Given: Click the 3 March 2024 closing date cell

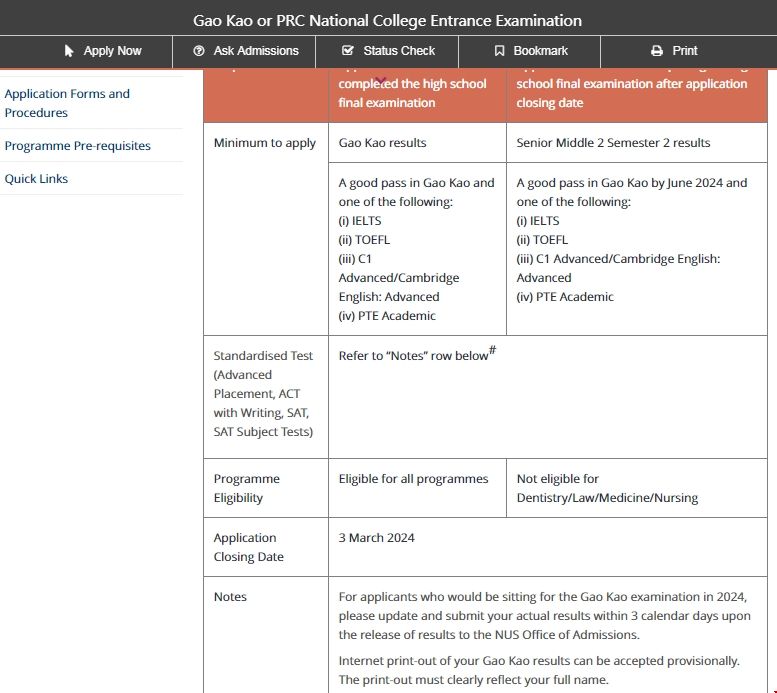Looking at the screenshot, I should click(376, 538).
